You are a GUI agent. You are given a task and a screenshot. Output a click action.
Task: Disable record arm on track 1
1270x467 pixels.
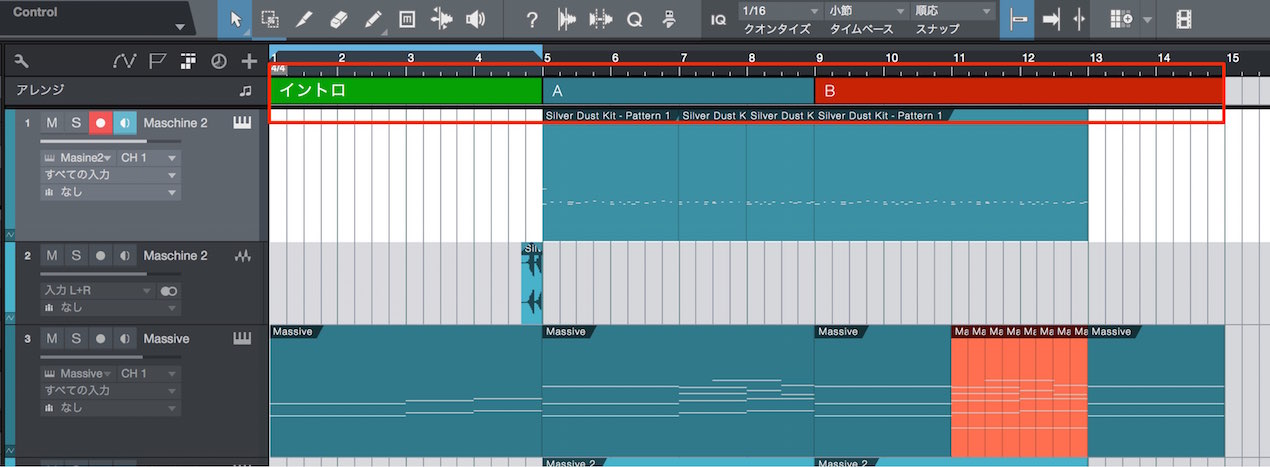click(100, 123)
